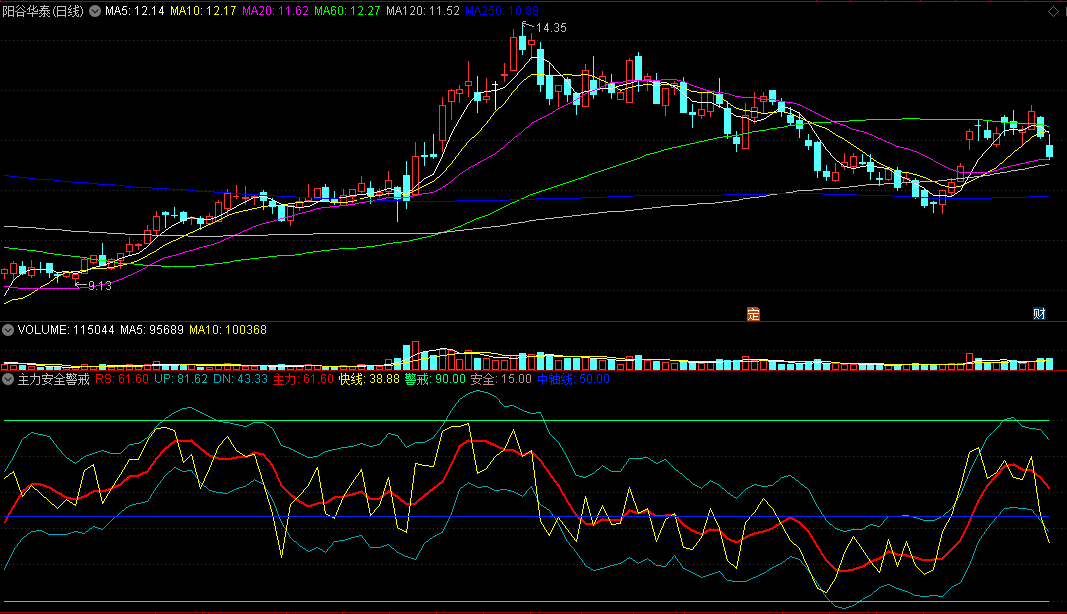
Task: Click the VOLUME: 115044 label
Action: pos(66,330)
